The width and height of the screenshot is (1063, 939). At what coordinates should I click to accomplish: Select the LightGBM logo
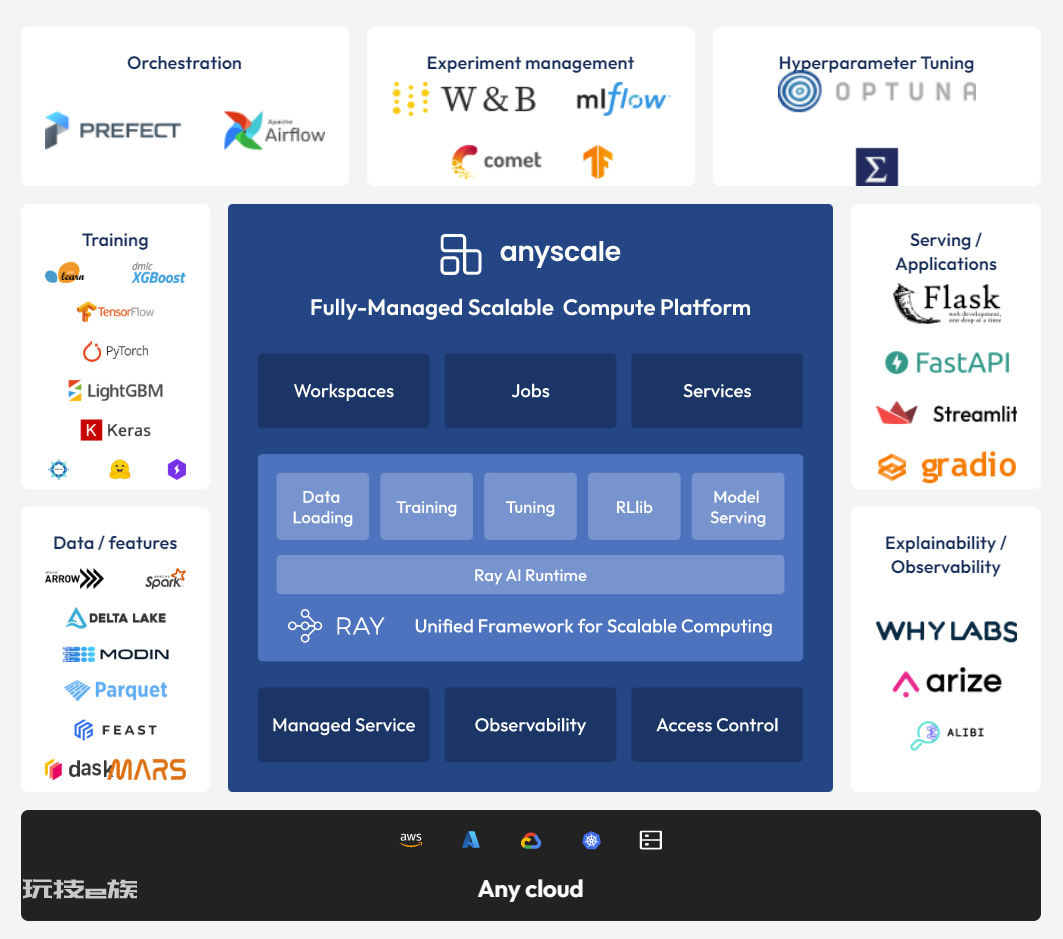tap(115, 391)
